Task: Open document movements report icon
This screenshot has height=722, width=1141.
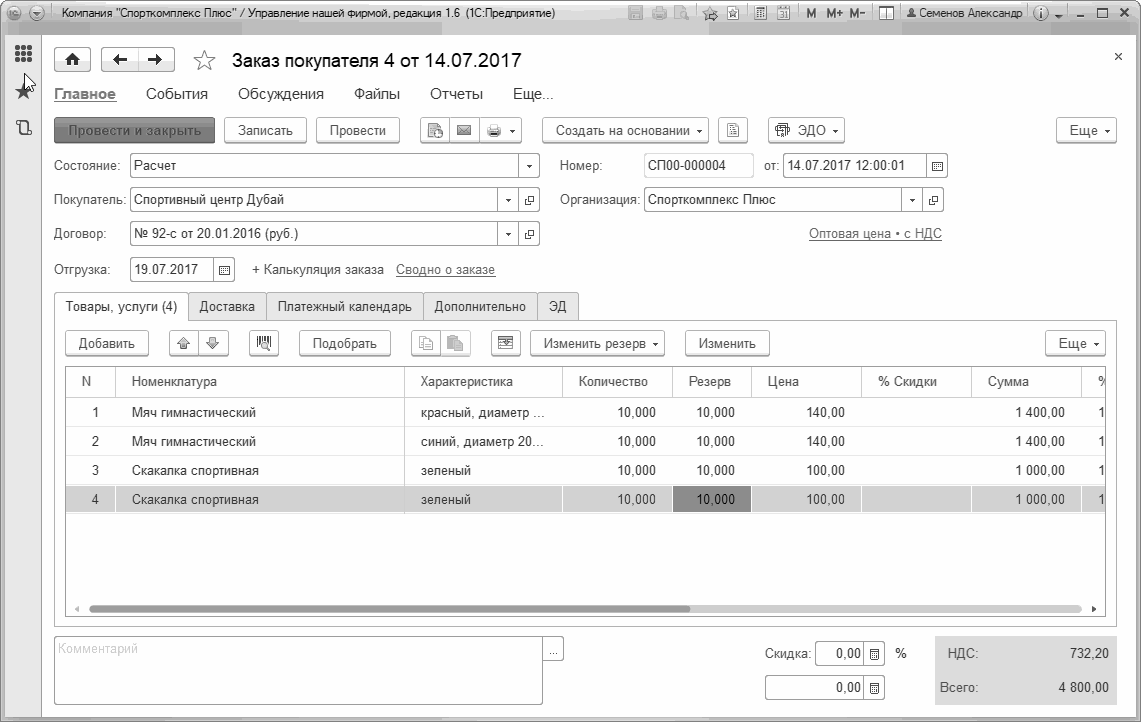Action: click(435, 131)
